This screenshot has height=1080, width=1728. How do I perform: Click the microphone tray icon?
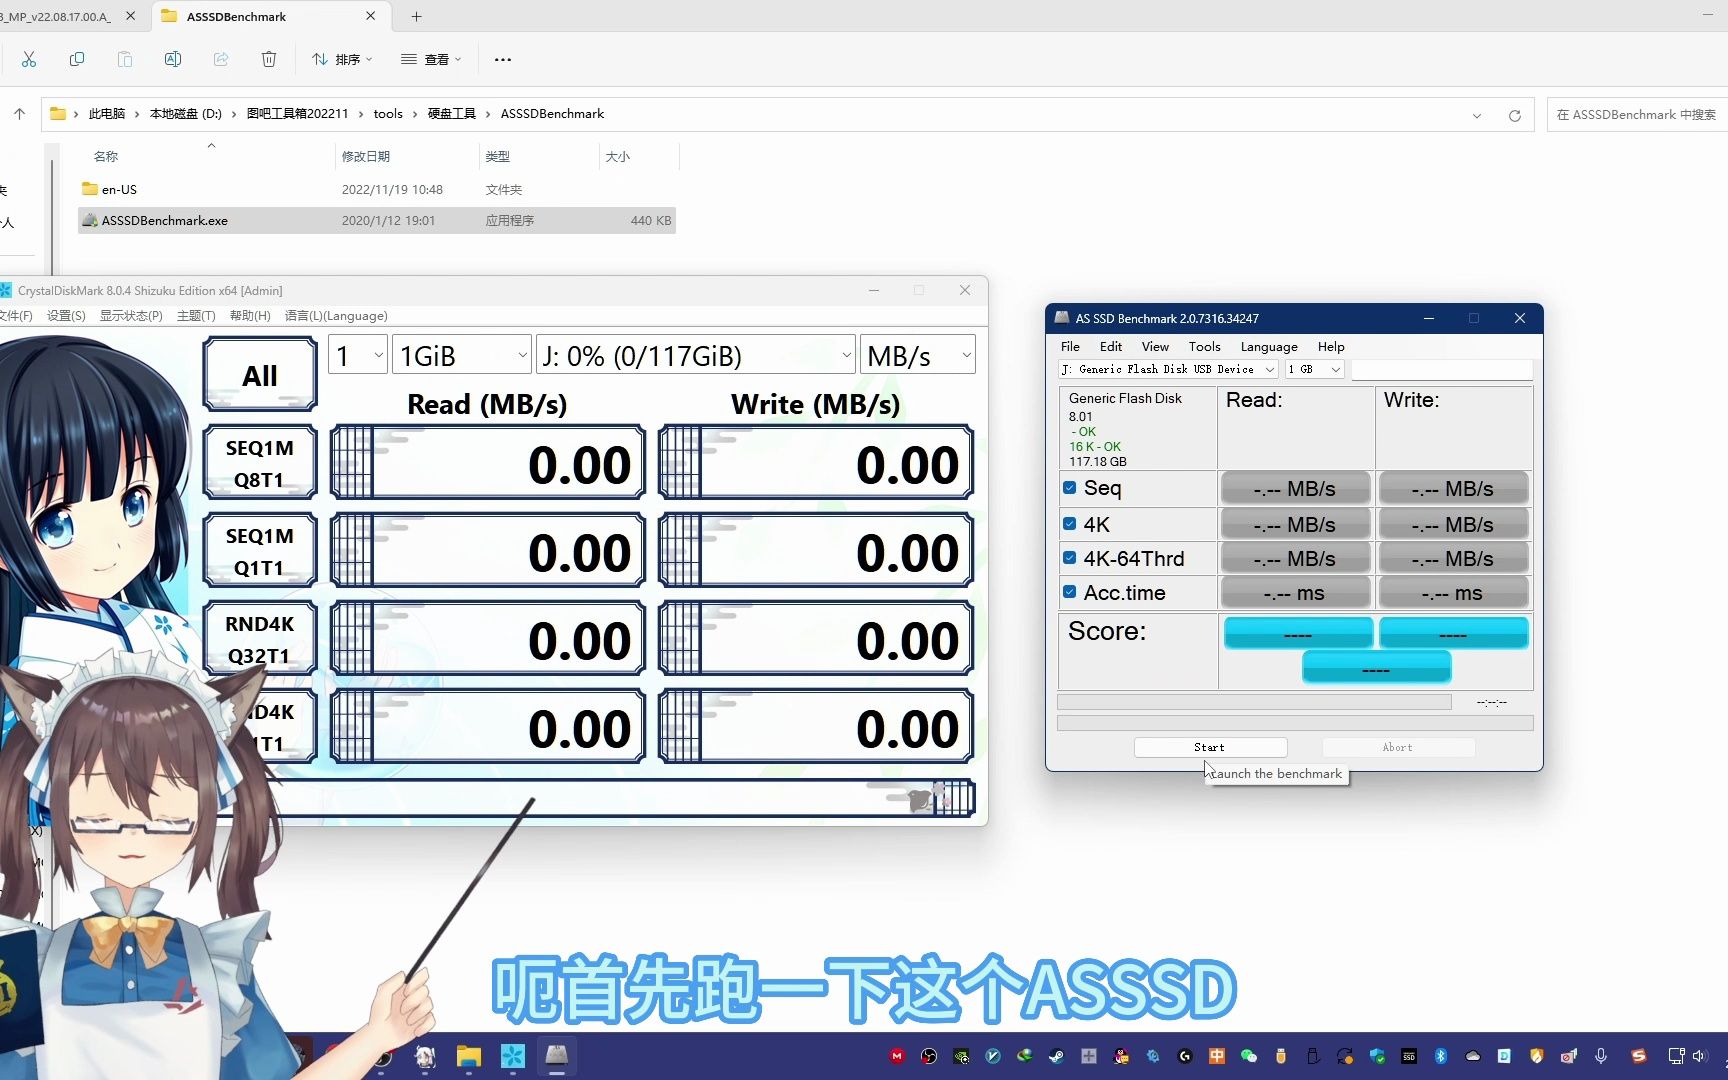pos(1601,1056)
